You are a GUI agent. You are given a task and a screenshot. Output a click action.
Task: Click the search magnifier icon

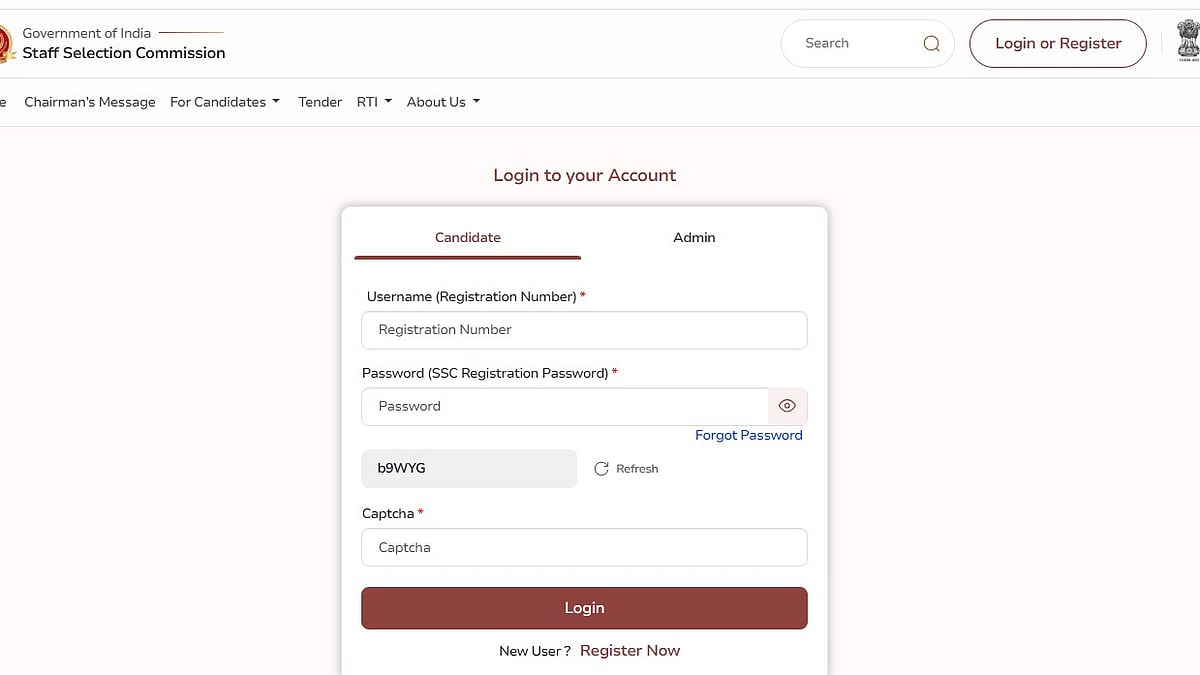pos(931,43)
